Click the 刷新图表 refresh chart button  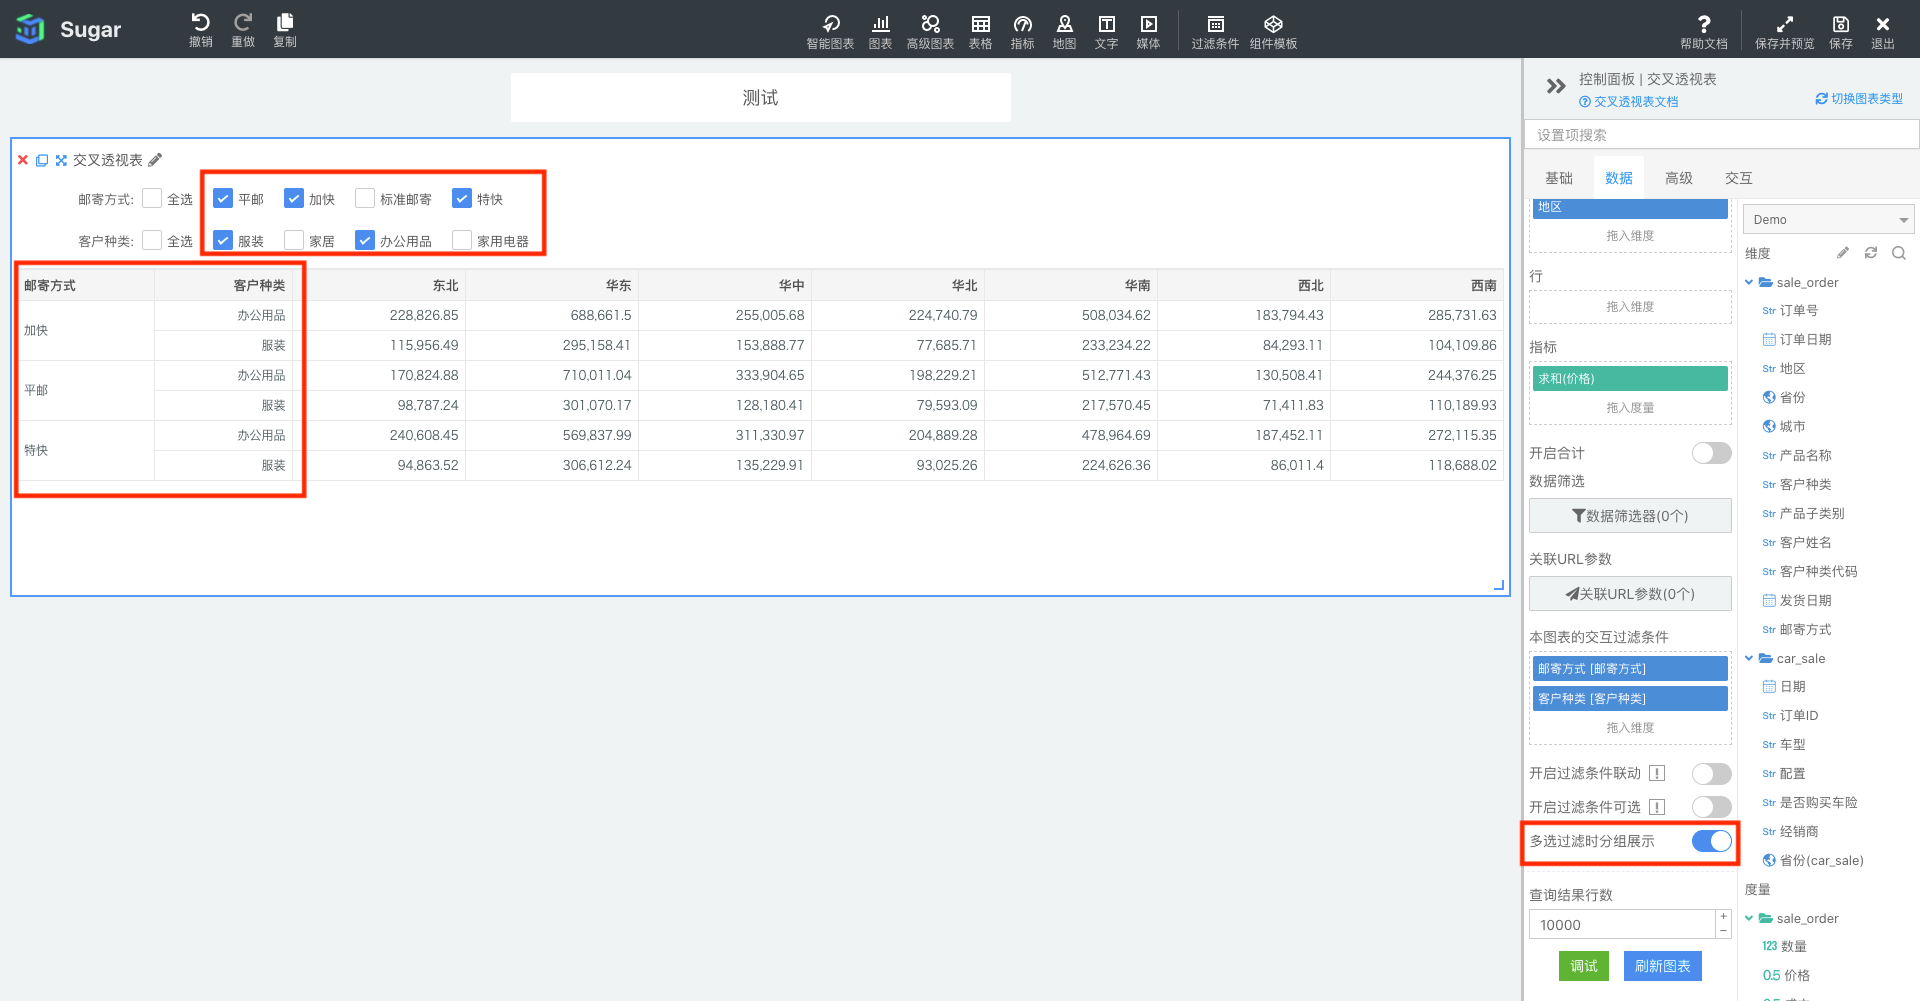coord(1662,966)
